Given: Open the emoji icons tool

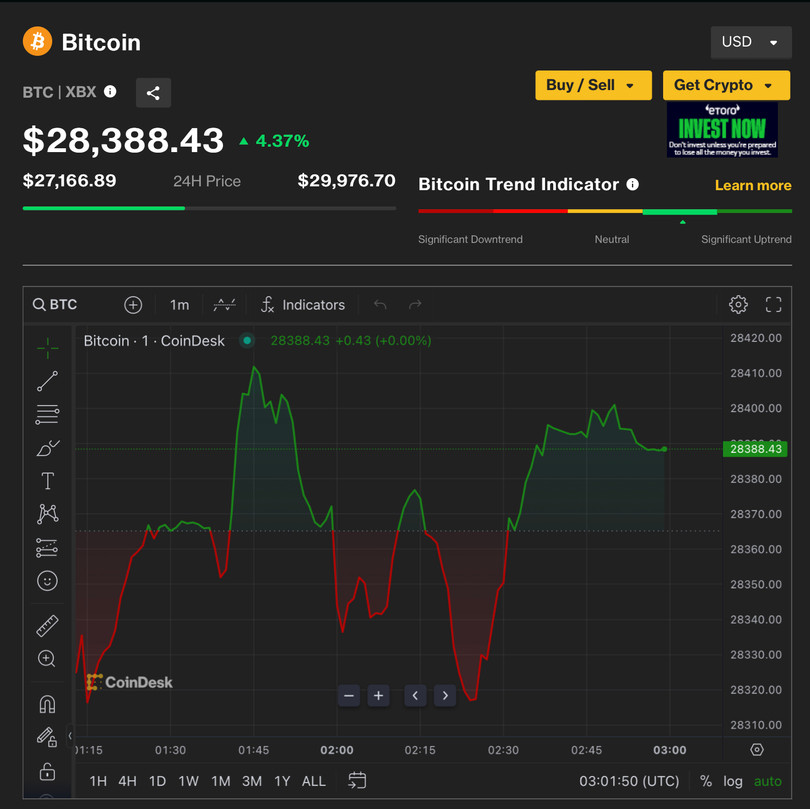Looking at the screenshot, I should click(x=47, y=581).
